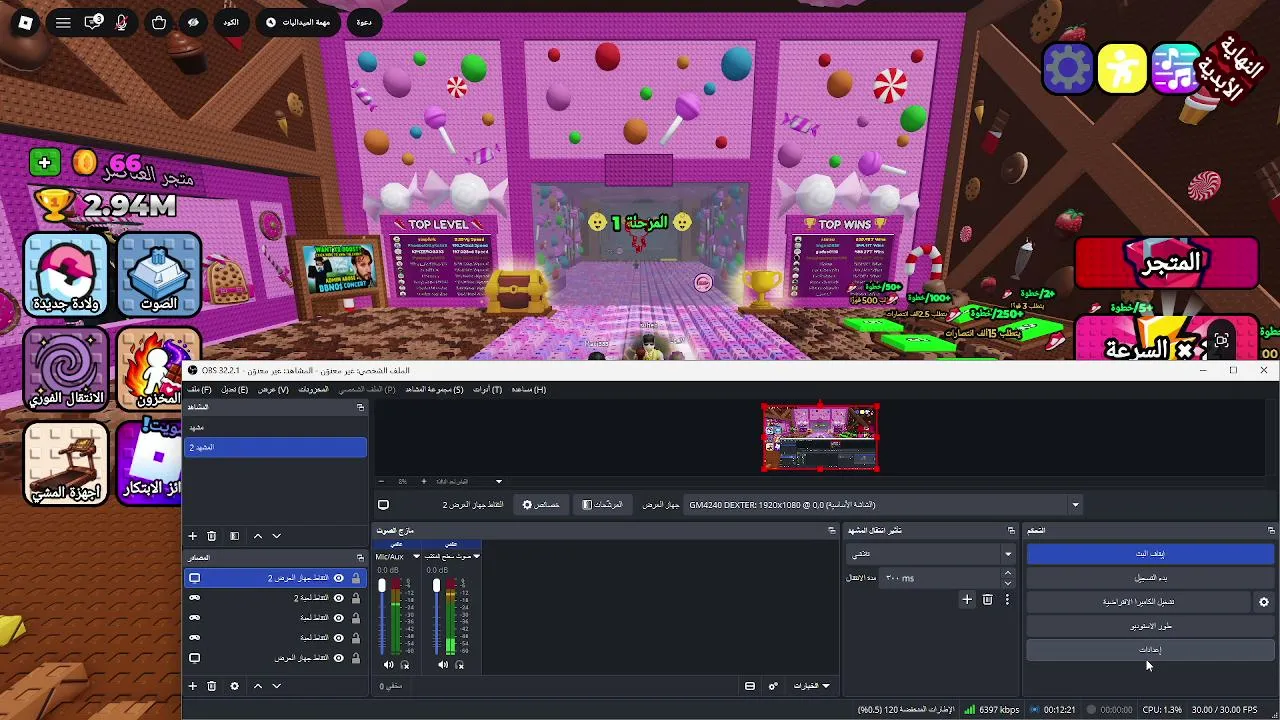Hide the 'التقاط جهاز العرض 2' source
Image resolution: width=1280 pixels, height=720 pixels.
click(339, 578)
